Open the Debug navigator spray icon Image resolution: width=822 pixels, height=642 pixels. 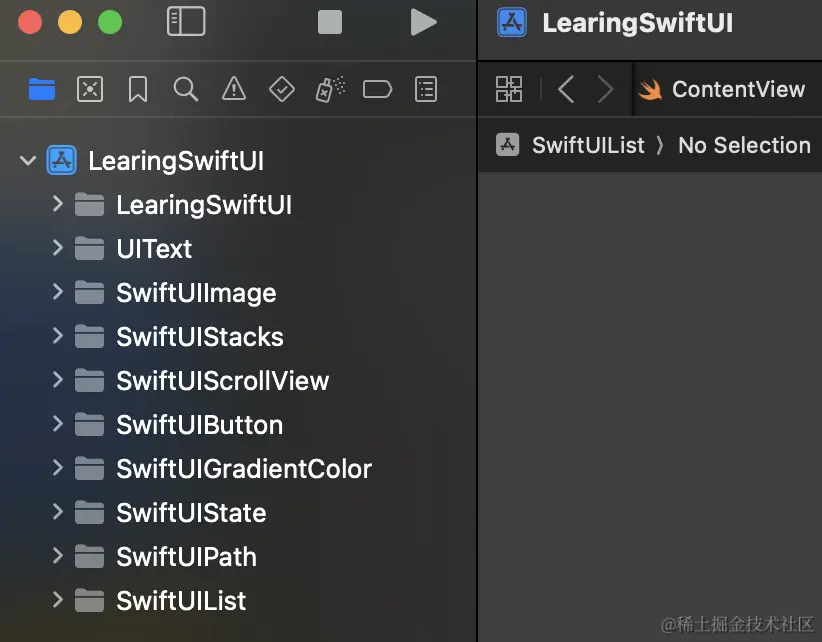[330, 89]
